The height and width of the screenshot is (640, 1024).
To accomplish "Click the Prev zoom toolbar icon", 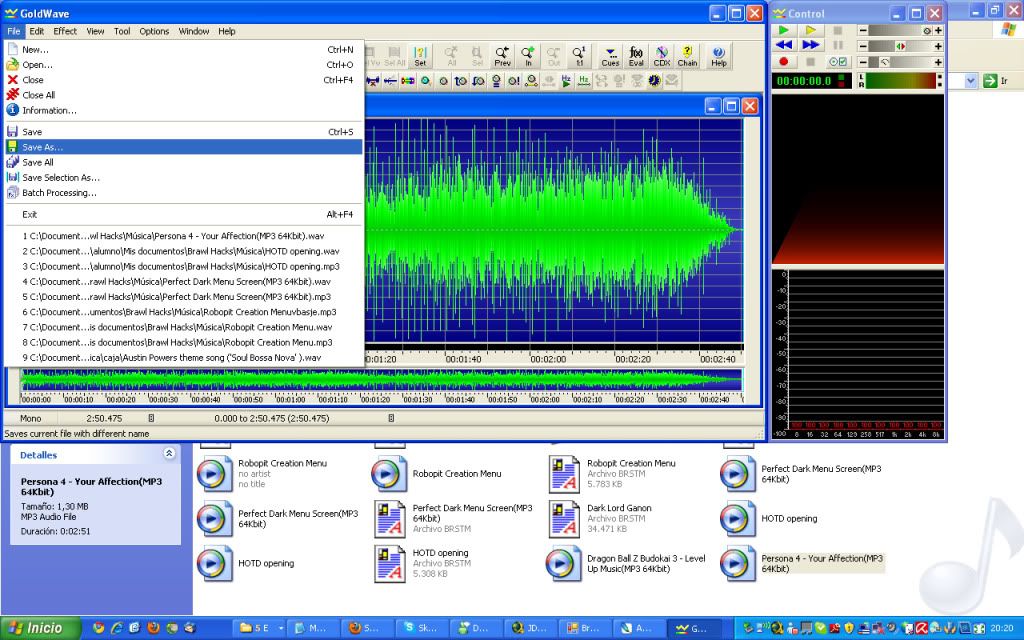I will click(x=502, y=55).
